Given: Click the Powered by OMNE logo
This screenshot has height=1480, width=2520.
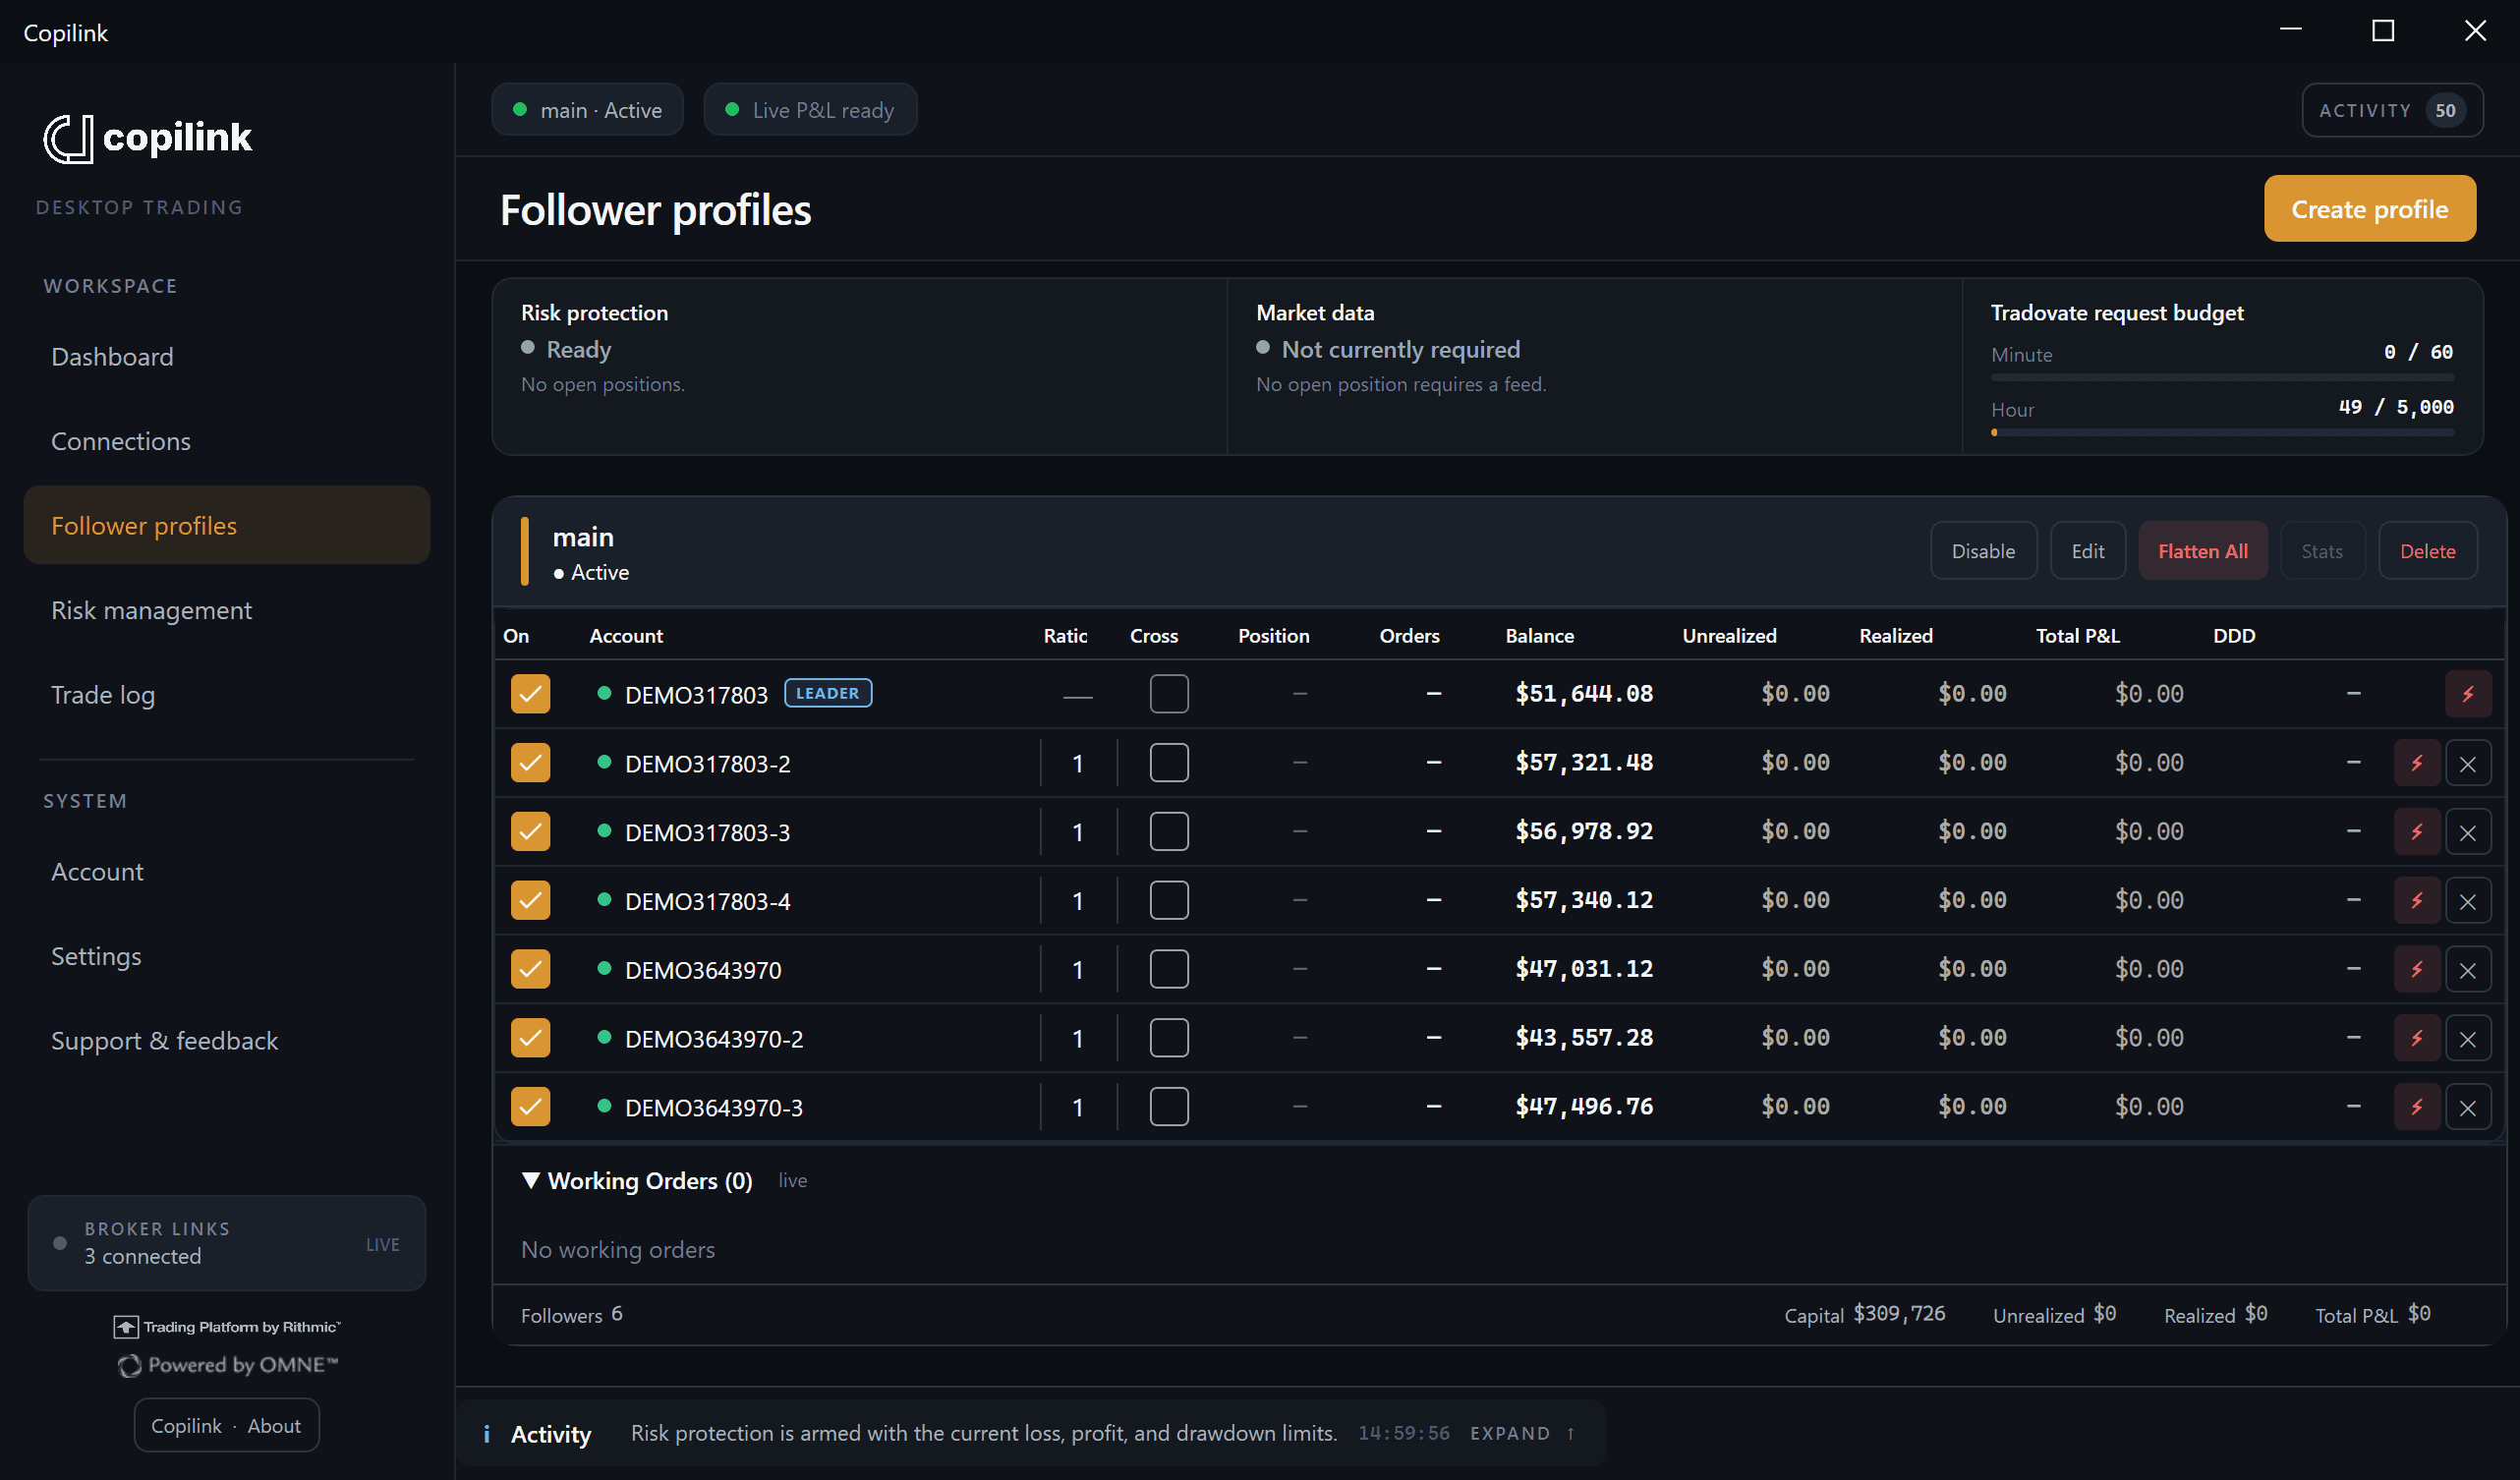Looking at the screenshot, I should pyautogui.click(x=227, y=1365).
